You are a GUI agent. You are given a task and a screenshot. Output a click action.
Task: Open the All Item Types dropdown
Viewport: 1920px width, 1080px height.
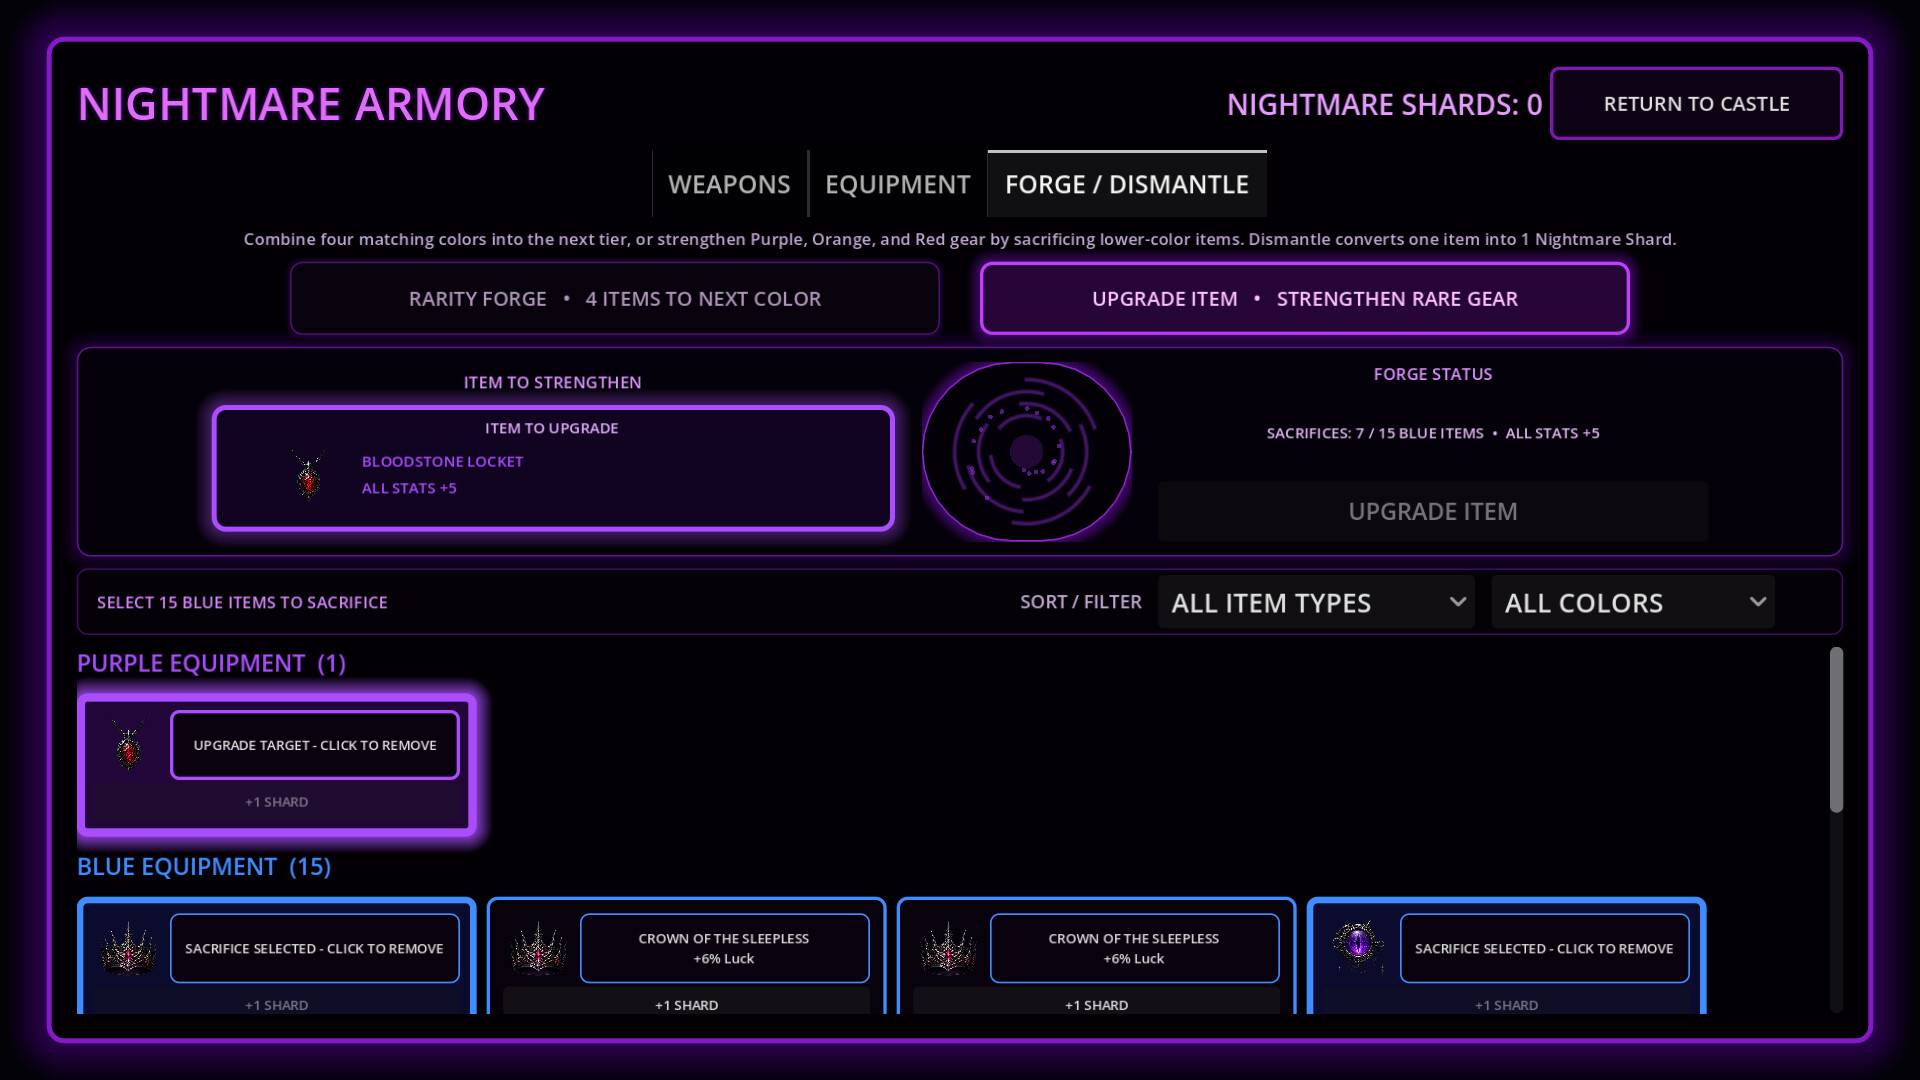[x=1316, y=602]
